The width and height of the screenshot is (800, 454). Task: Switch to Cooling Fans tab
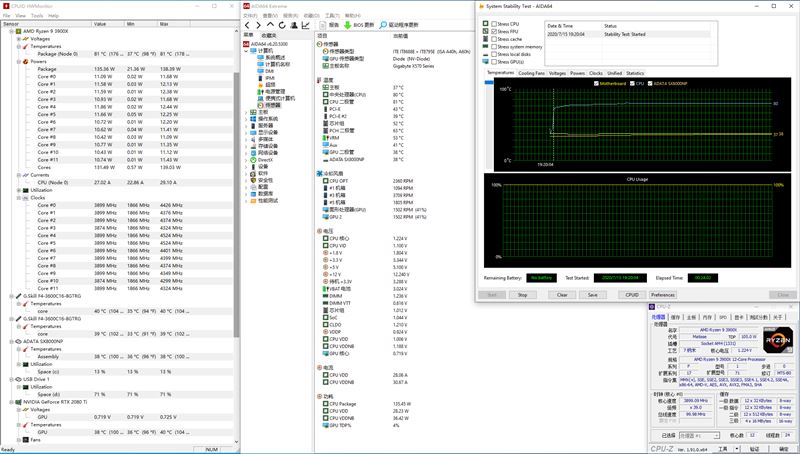coord(531,73)
